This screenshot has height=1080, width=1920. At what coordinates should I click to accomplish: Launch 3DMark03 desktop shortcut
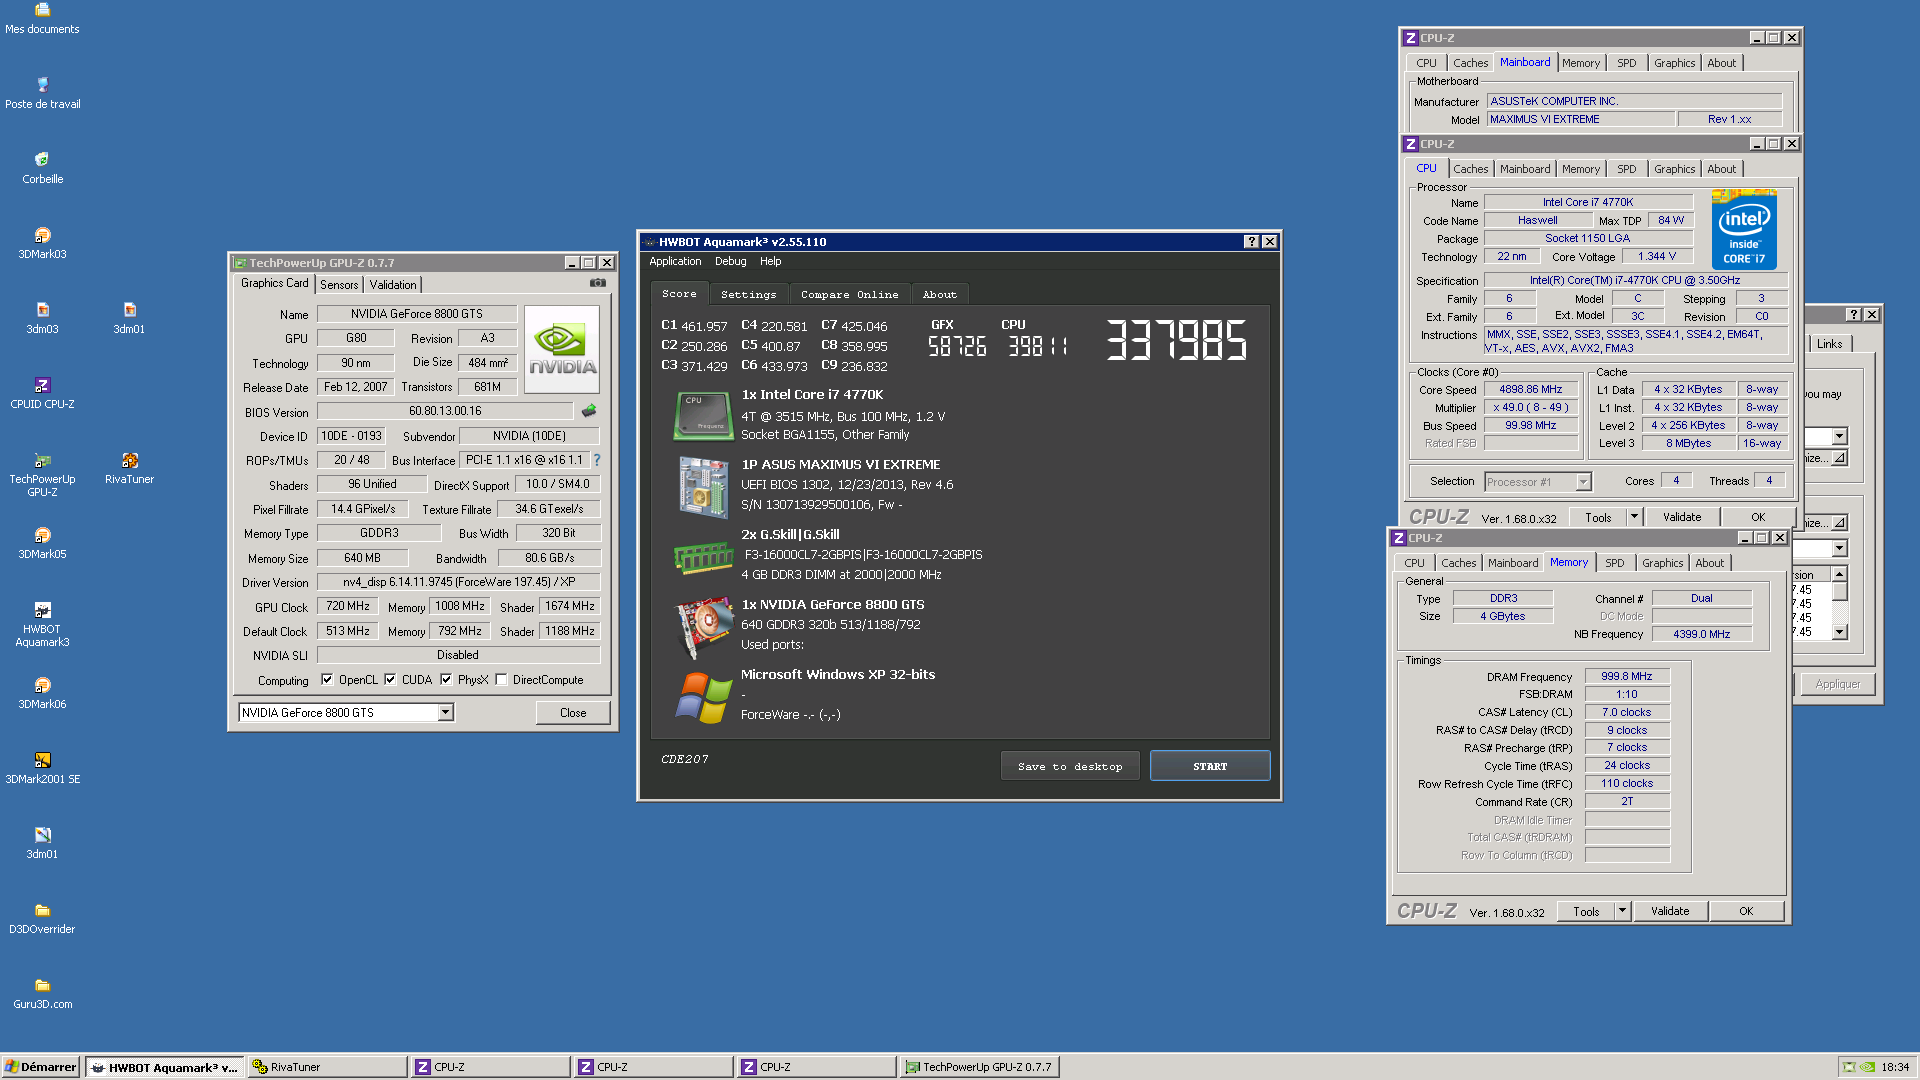point(42,243)
